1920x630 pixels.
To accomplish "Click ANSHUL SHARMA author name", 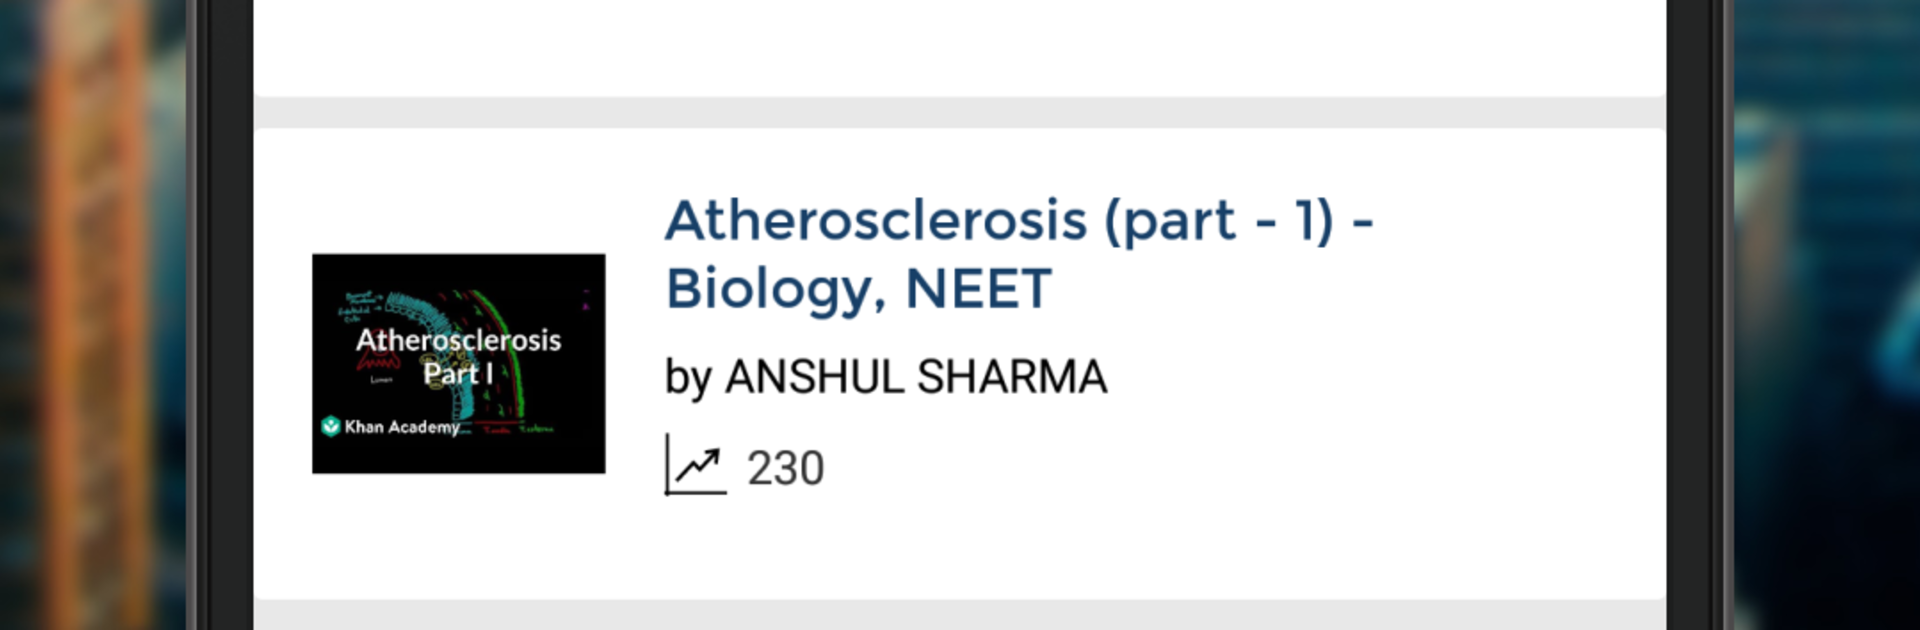I will coord(916,377).
